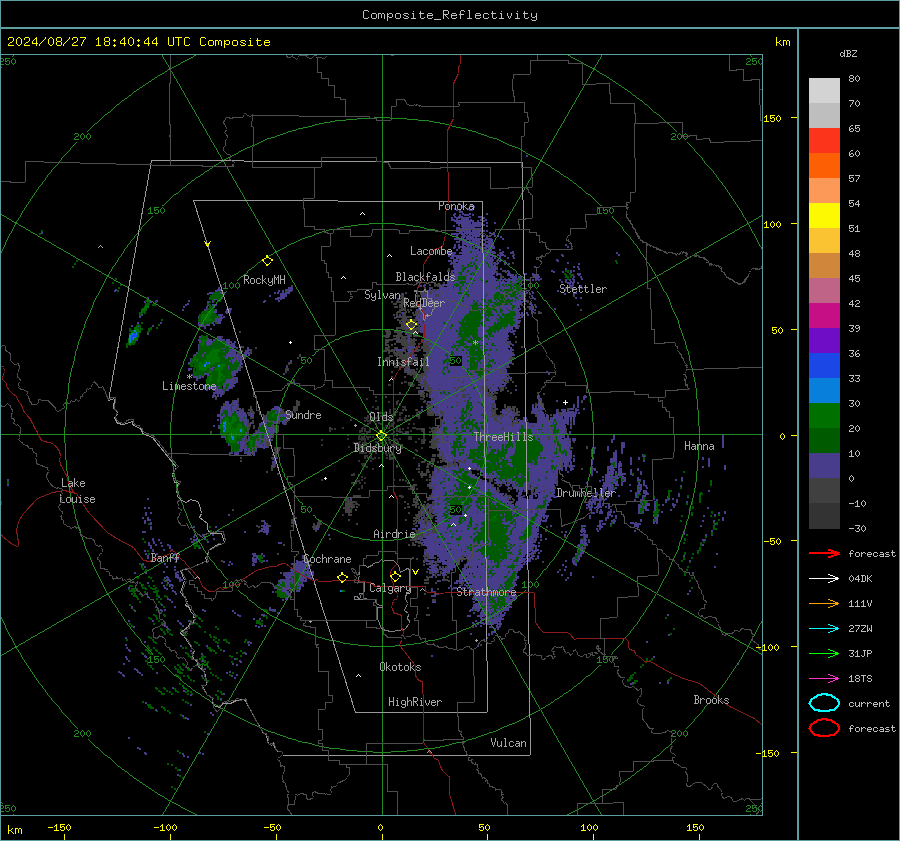Select the HighRiver label
The width and height of the screenshot is (900, 841).
click(x=415, y=702)
